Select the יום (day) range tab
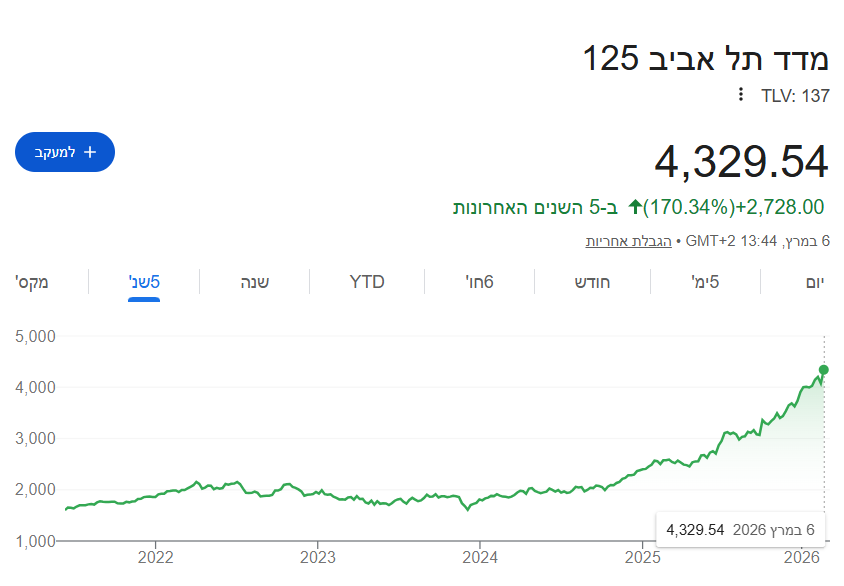Viewport: 844px width, 586px height. point(815,282)
